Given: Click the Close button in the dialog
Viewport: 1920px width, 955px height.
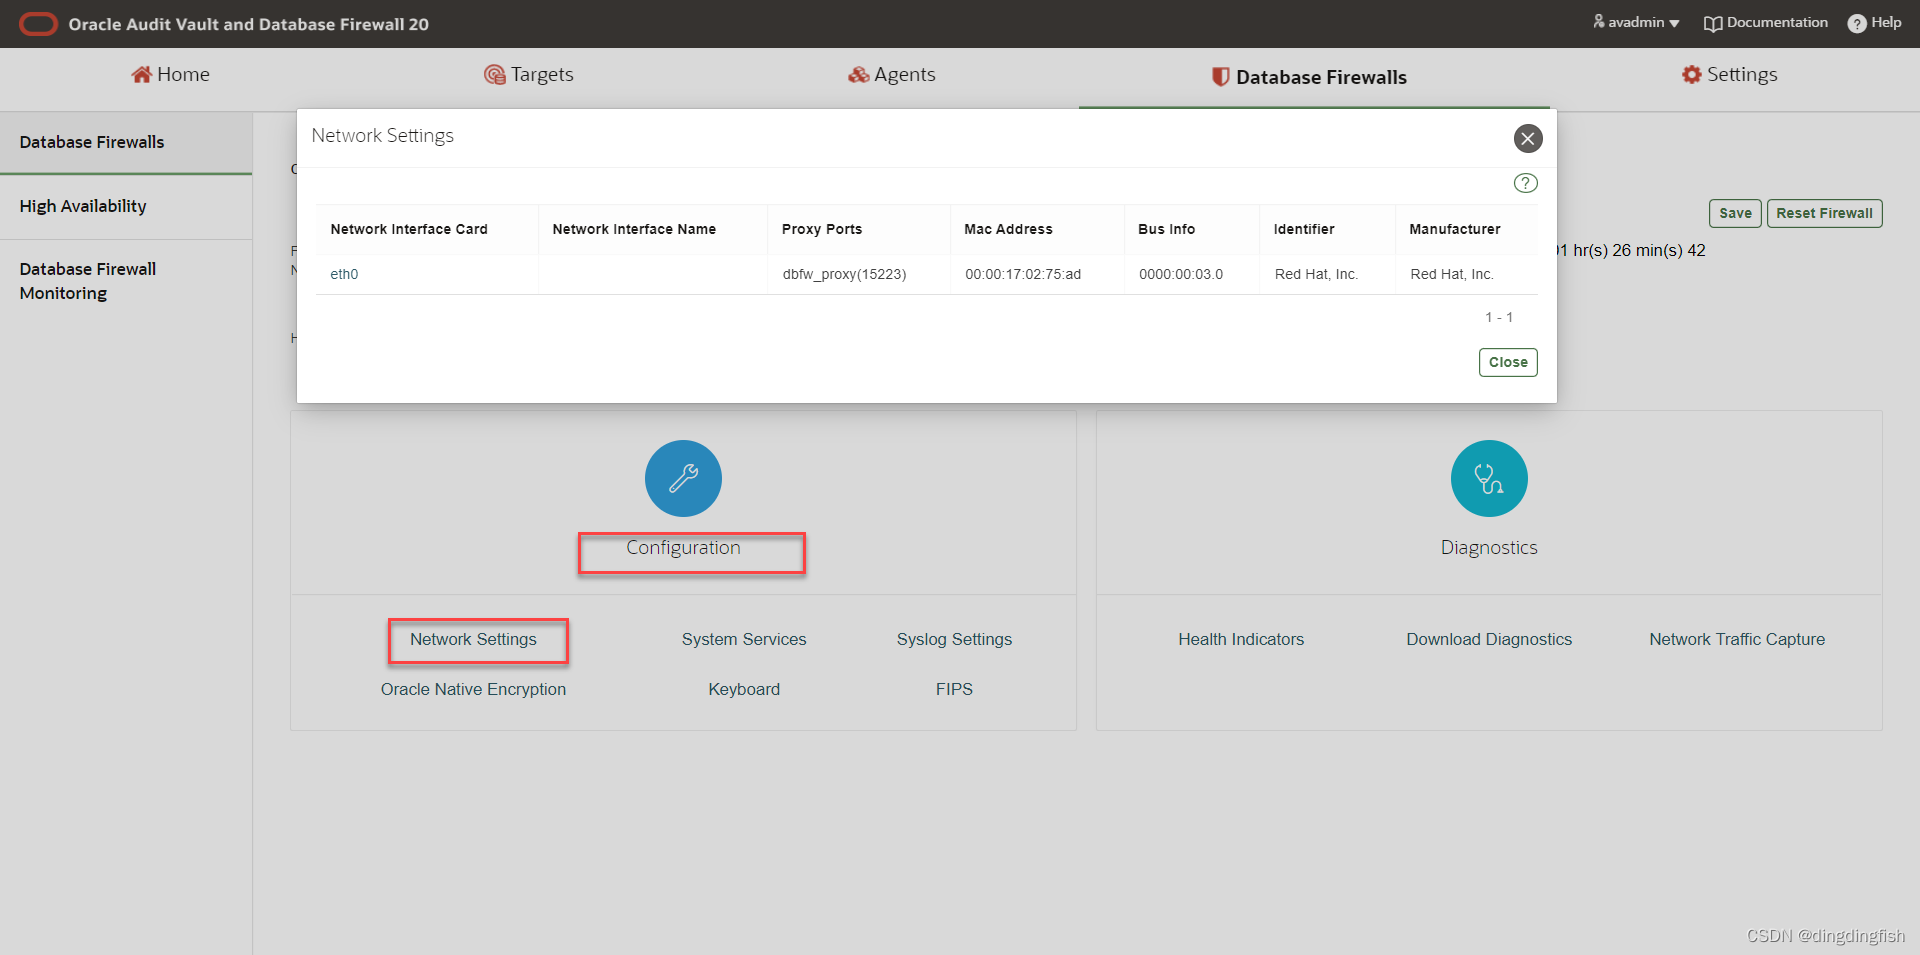Looking at the screenshot, I should pos(1508,362).
